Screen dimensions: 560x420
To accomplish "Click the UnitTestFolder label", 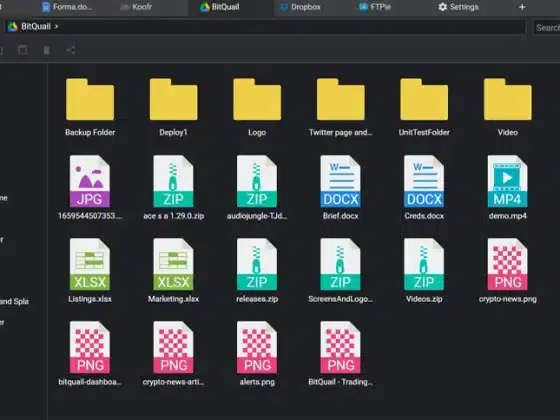I will click(424, 132).
